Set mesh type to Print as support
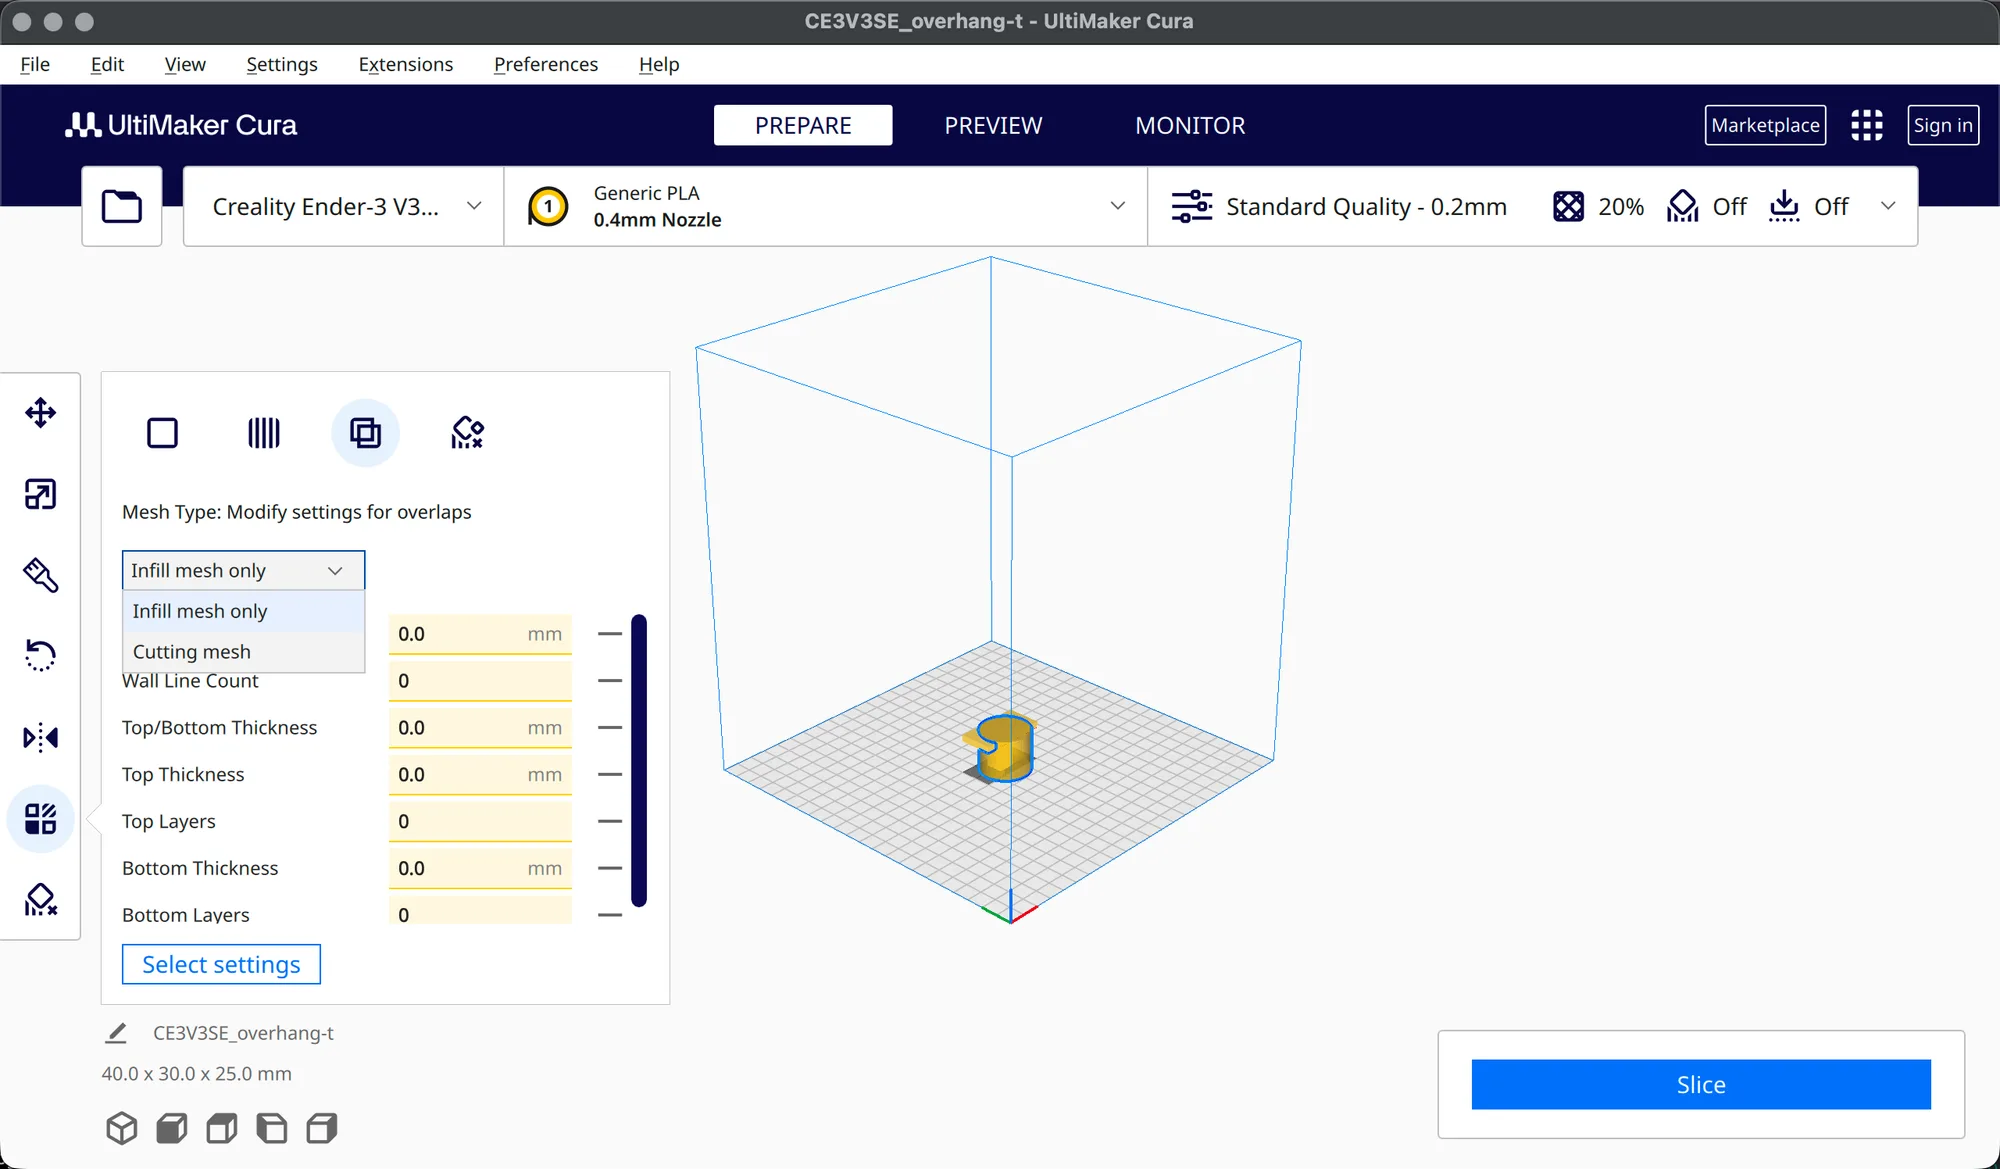This screenshot has width=2000, height=1169. coord(264,433)
